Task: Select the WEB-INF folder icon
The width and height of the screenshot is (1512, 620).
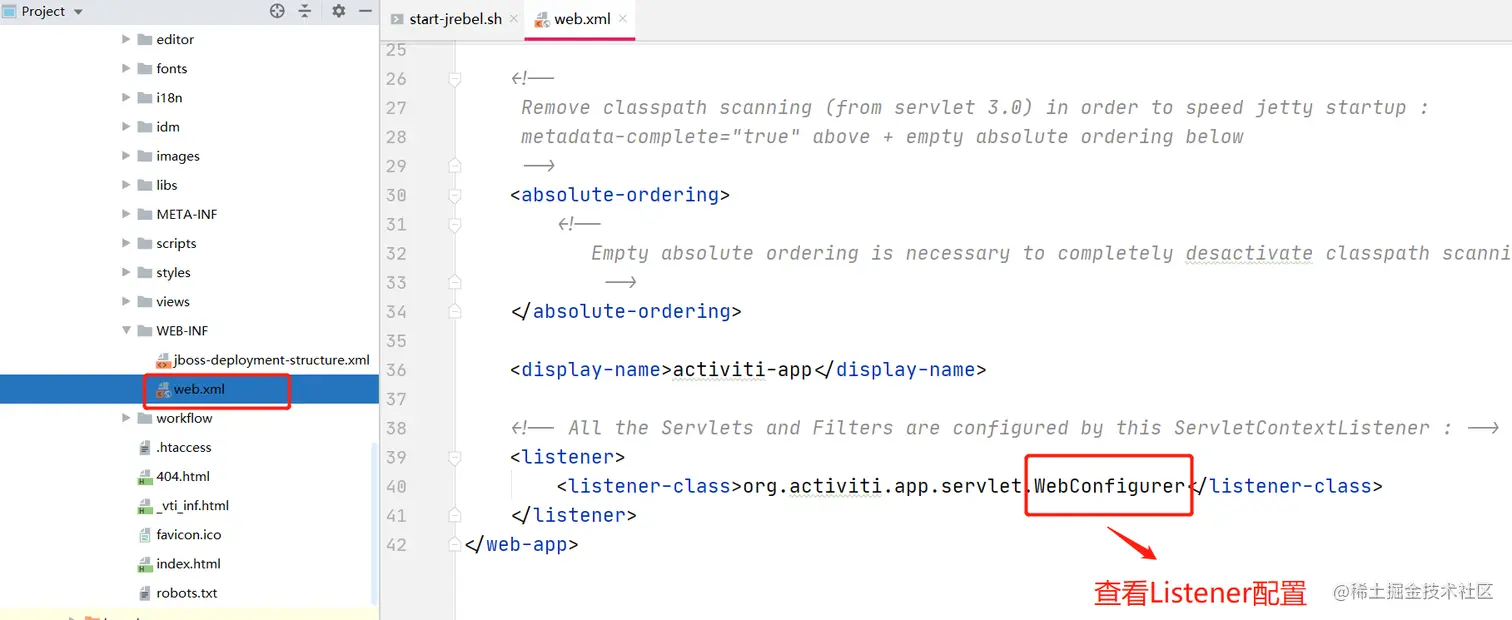Action: coord(144,331)
